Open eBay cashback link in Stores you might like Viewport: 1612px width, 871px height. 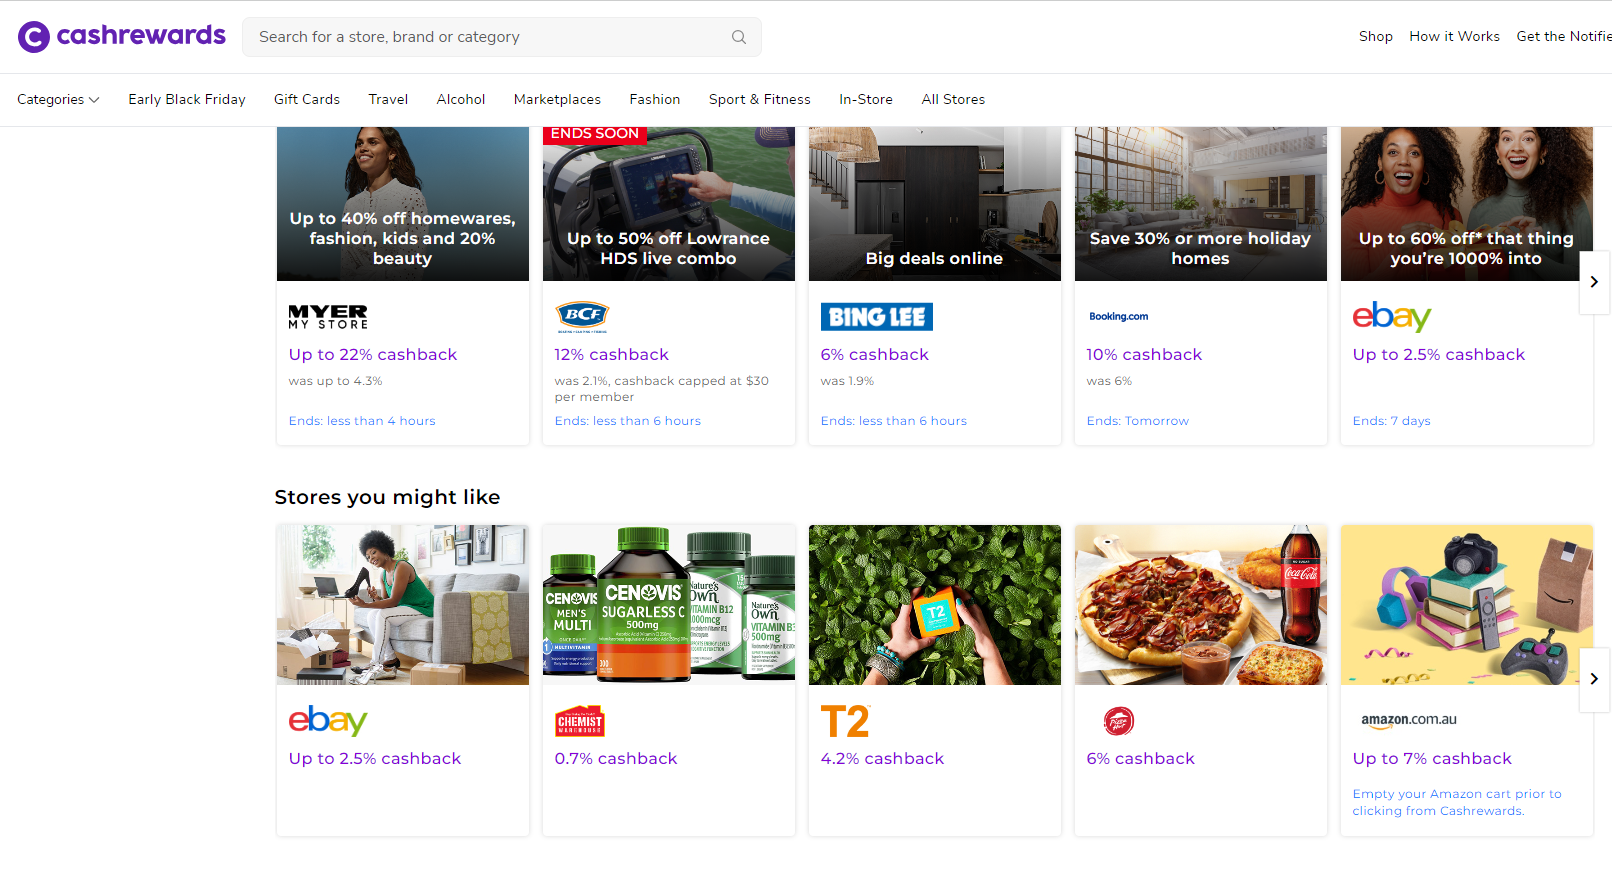coord(375,758)
